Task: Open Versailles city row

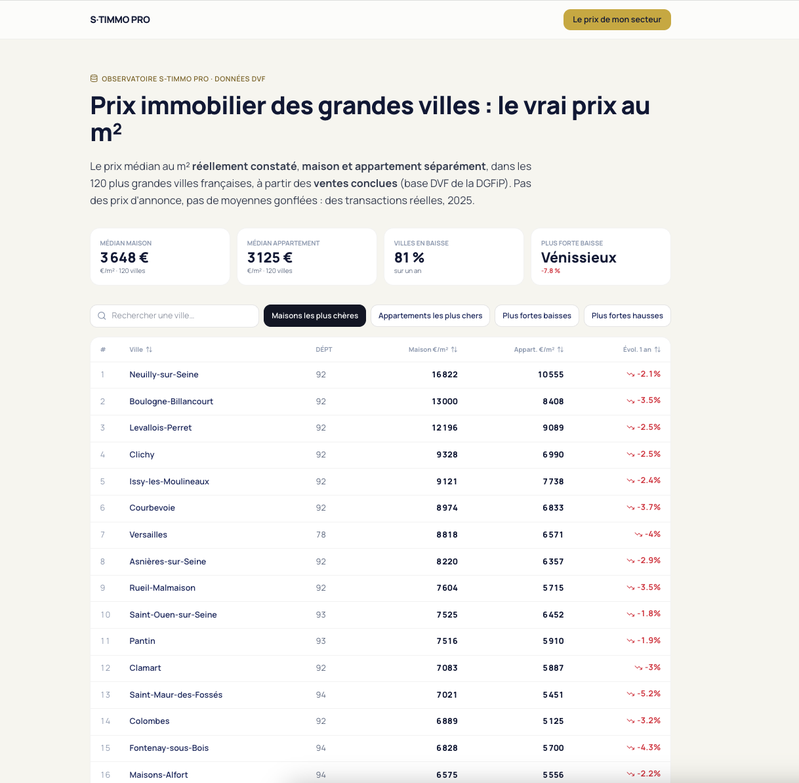Action: (x=380, y=535)
